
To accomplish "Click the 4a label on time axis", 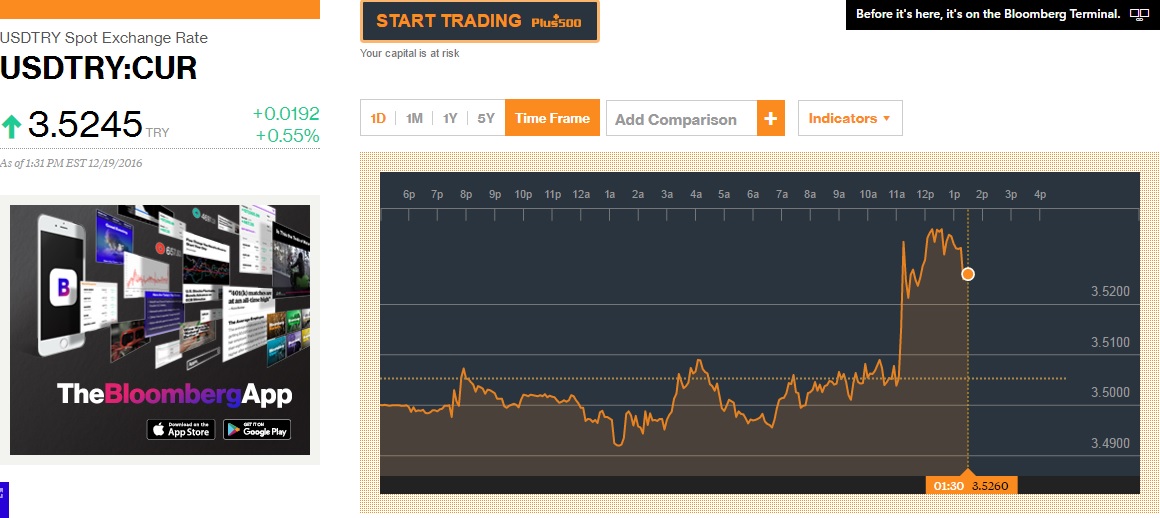I will pos(695,195).
